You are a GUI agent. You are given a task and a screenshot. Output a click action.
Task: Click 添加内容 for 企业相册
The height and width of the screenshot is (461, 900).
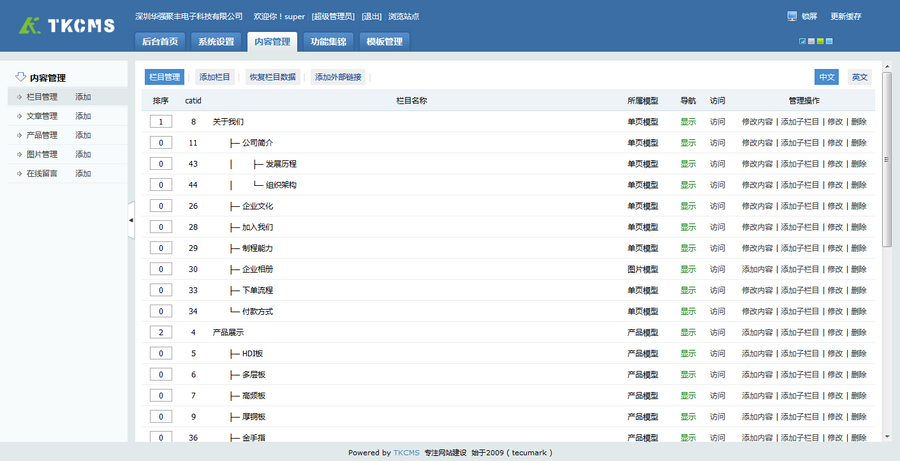757,269
